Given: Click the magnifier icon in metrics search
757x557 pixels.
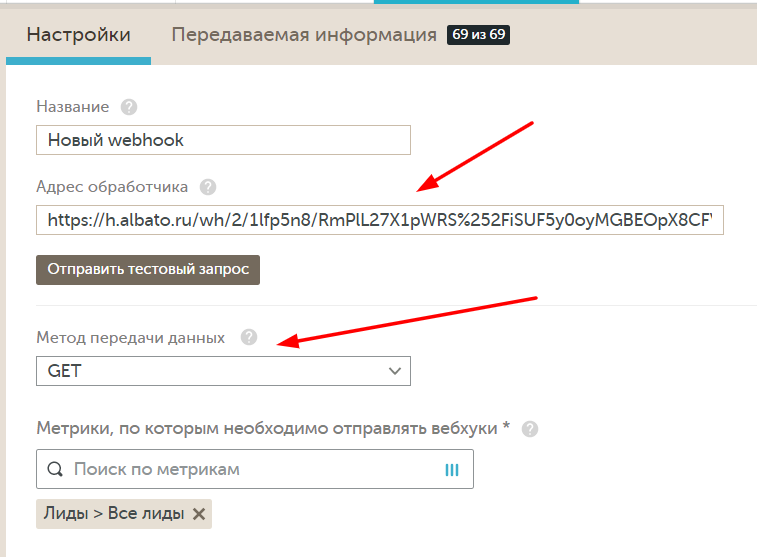Looking at the screenshot, I should point(55,469).
